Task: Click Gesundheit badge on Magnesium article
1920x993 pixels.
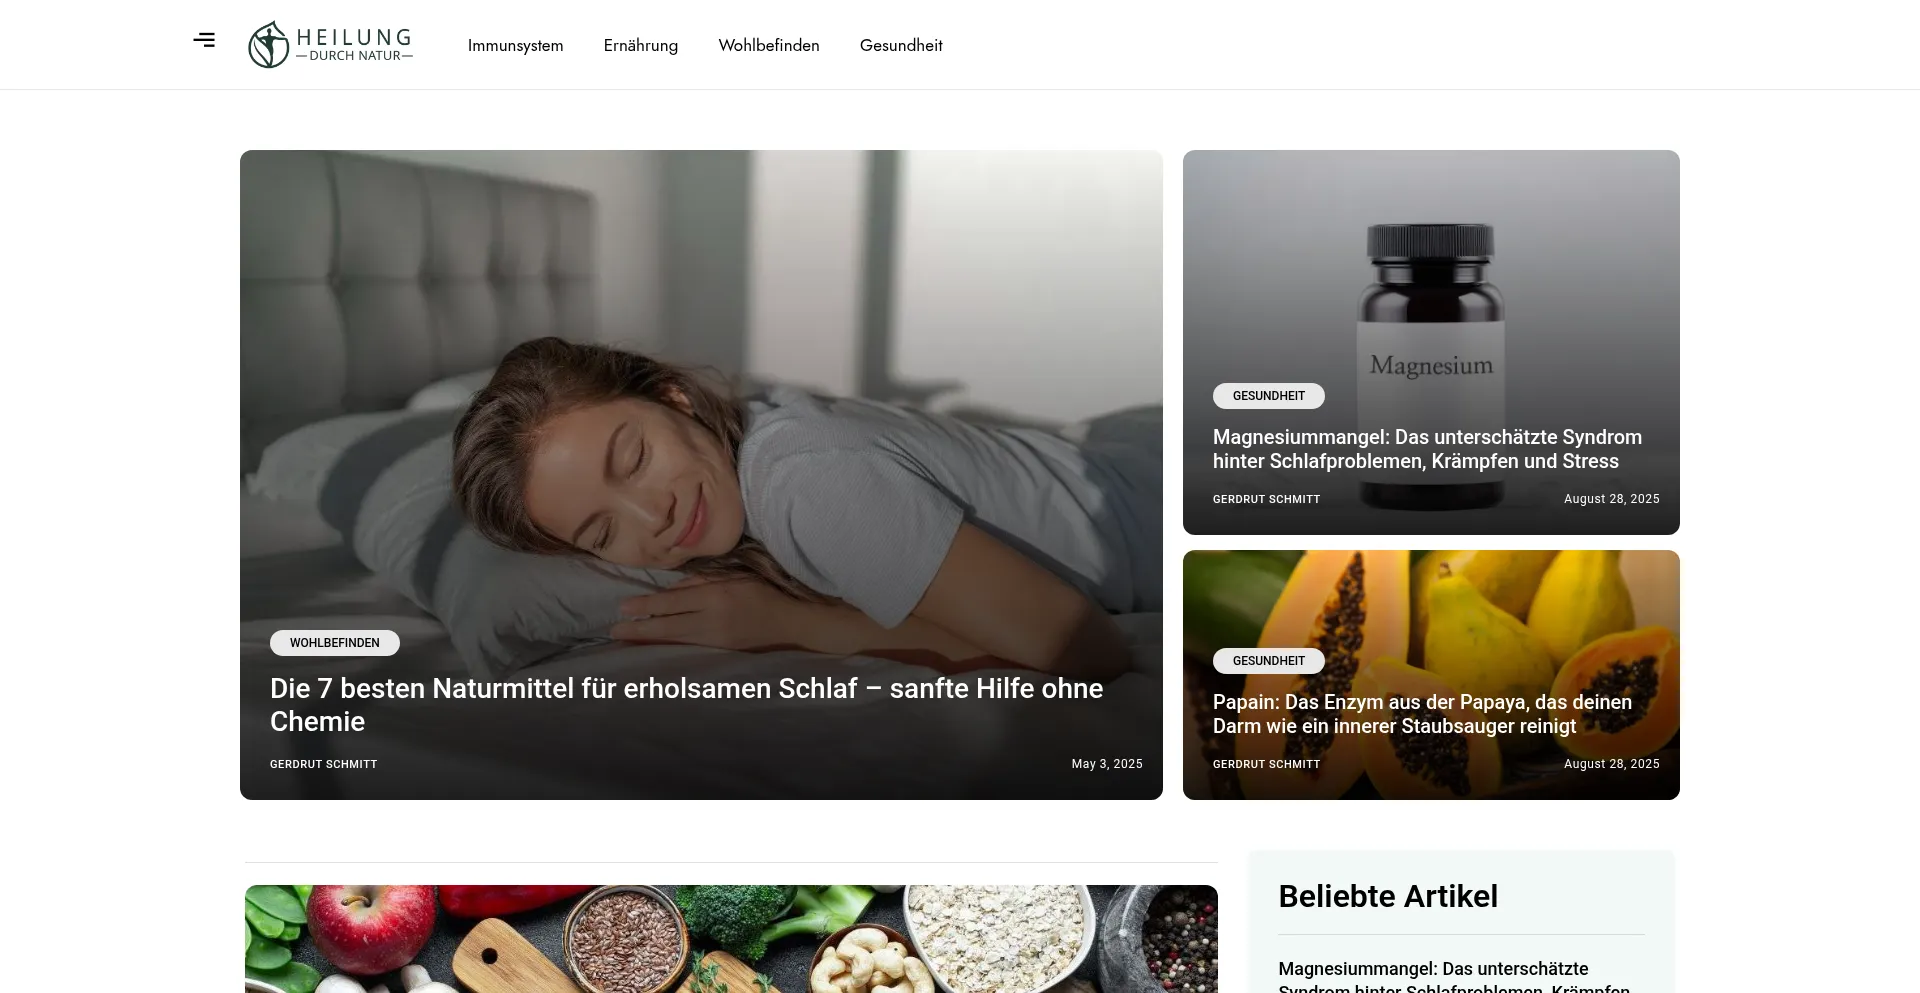Action: pyautogui.click(x=1269, y=396)
